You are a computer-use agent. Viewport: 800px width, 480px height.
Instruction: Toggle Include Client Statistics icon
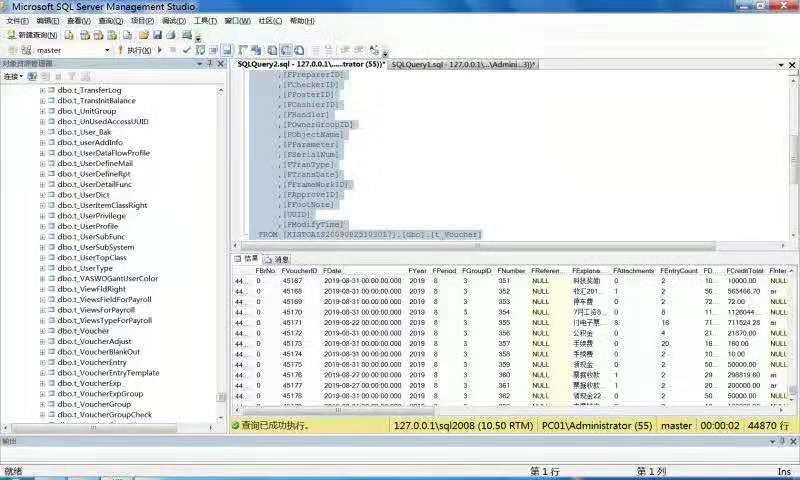pyautogui.click(x=256, y=50)
